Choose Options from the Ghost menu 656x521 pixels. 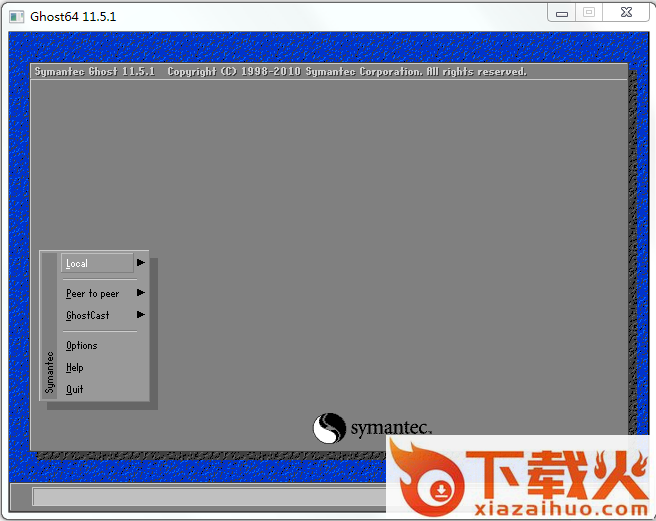point(82,346)
